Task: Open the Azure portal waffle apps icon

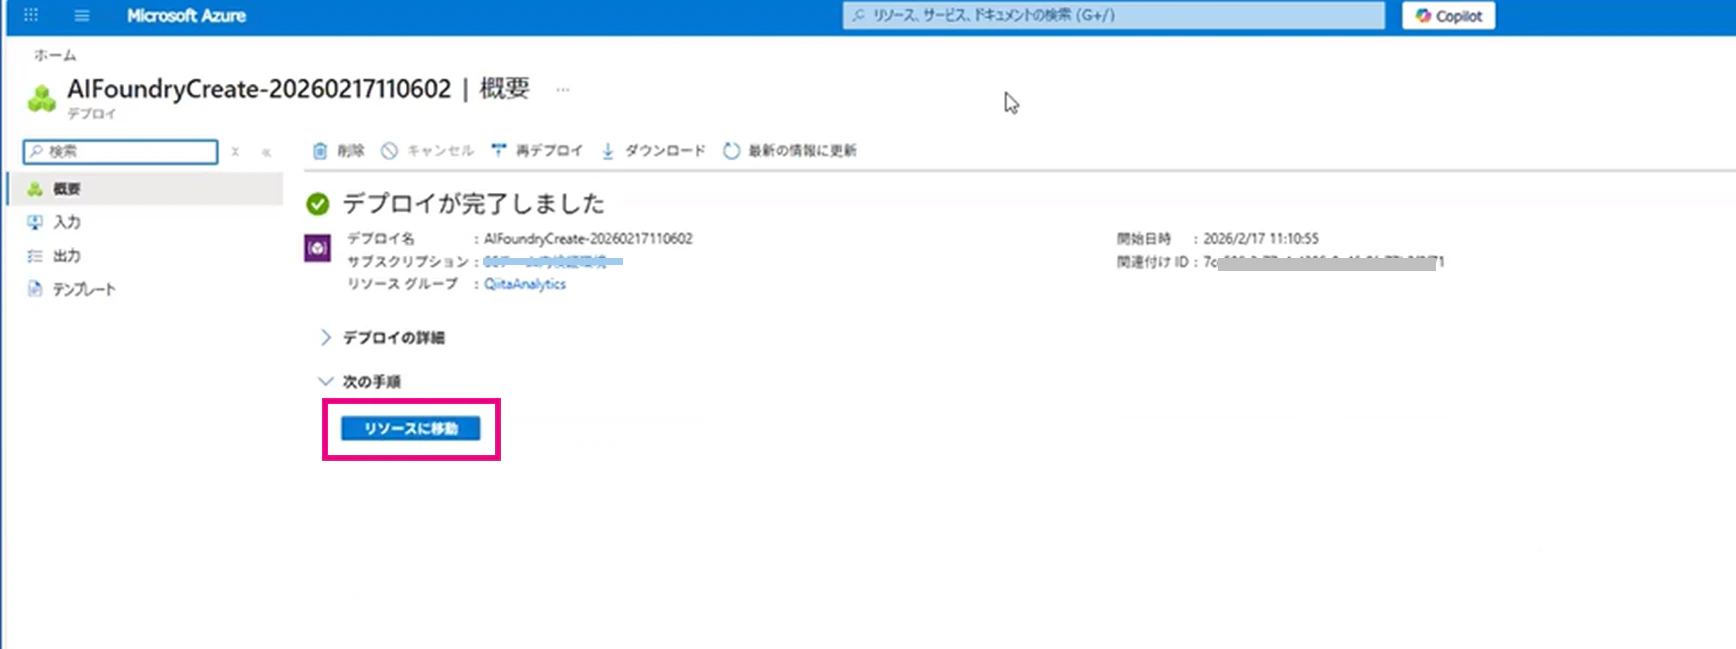Action: (x=31, y=15)
